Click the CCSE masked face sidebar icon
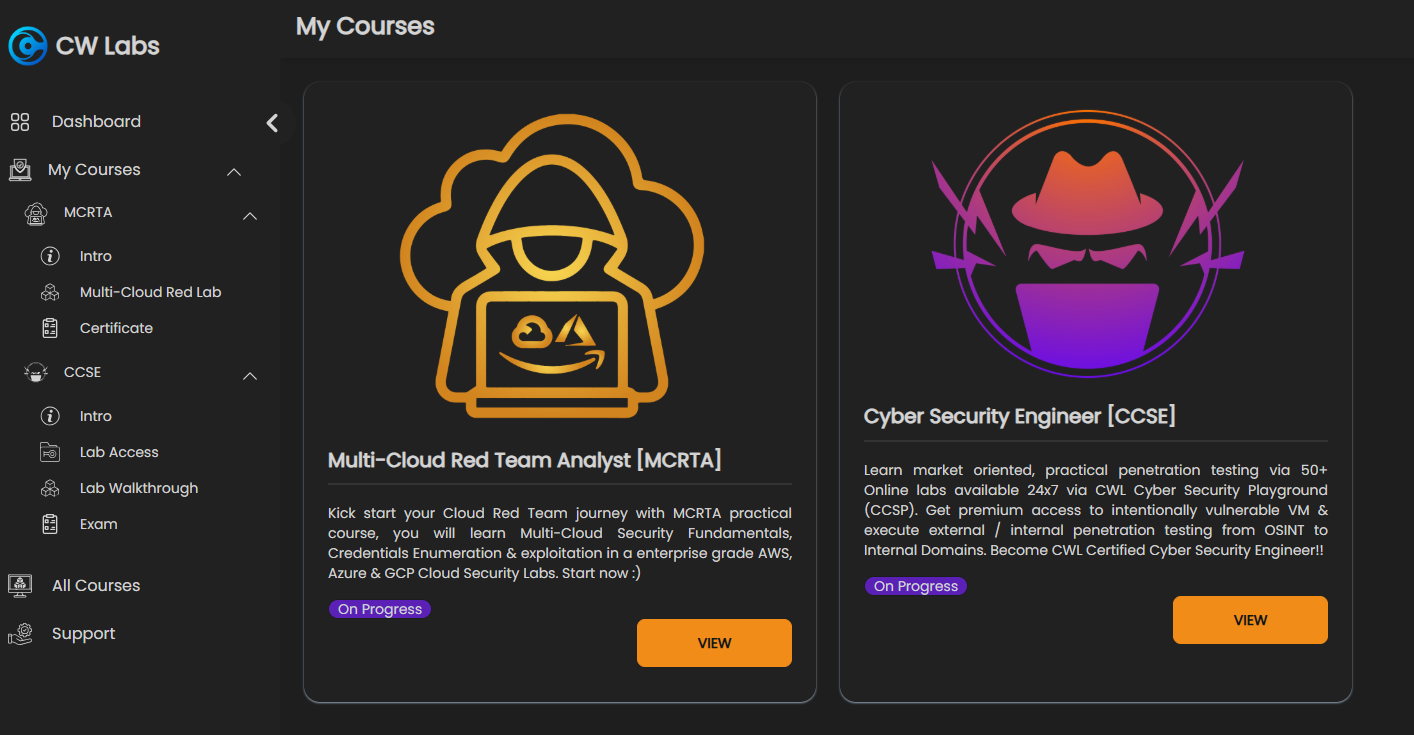This screenshot has width=1414, height=735. coord(36,373)
